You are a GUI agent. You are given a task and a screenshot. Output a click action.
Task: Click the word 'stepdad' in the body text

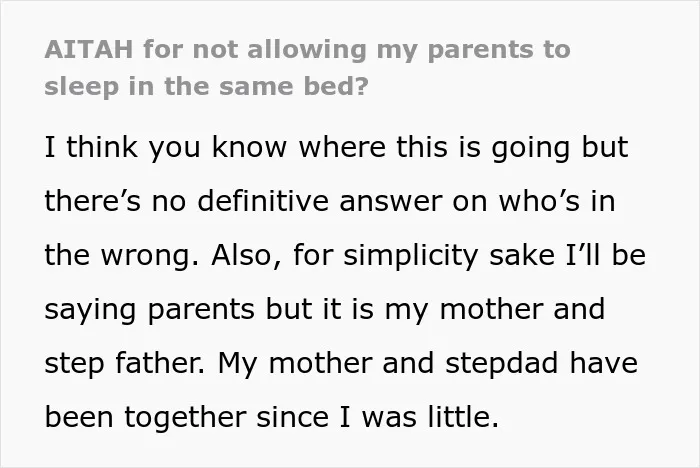point(501,364)
